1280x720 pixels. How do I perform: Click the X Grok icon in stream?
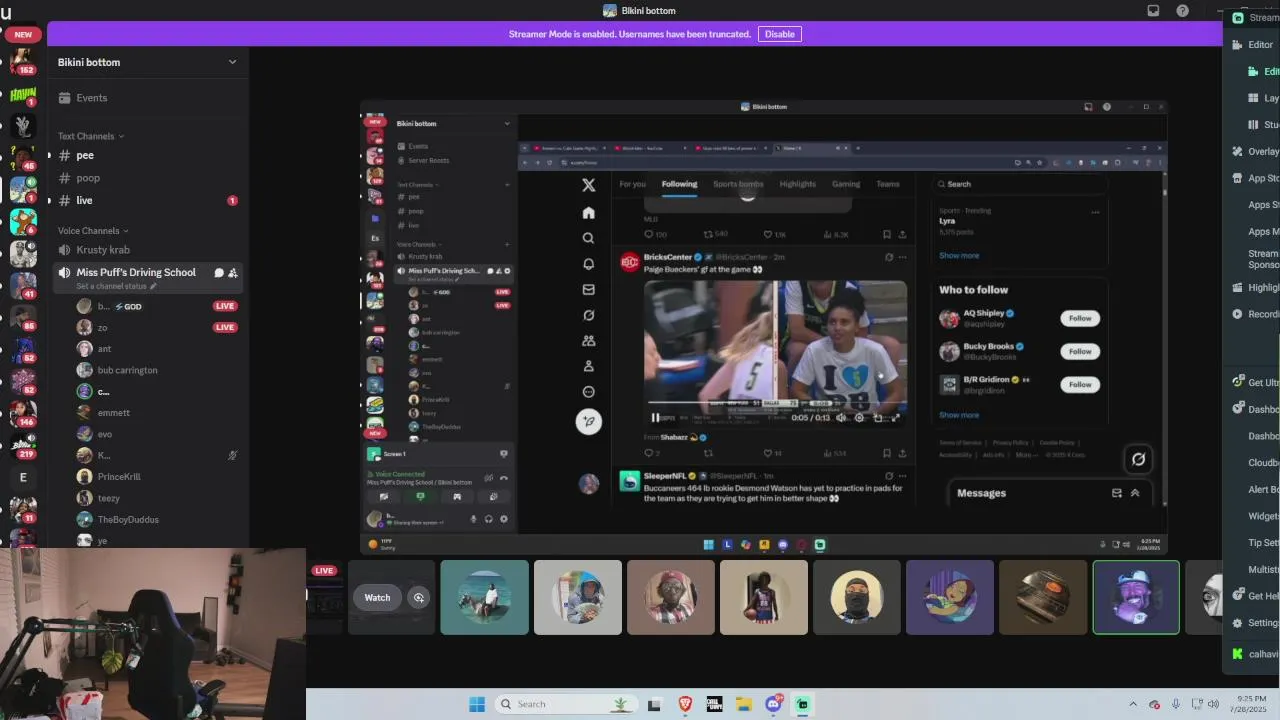point(589,315)
